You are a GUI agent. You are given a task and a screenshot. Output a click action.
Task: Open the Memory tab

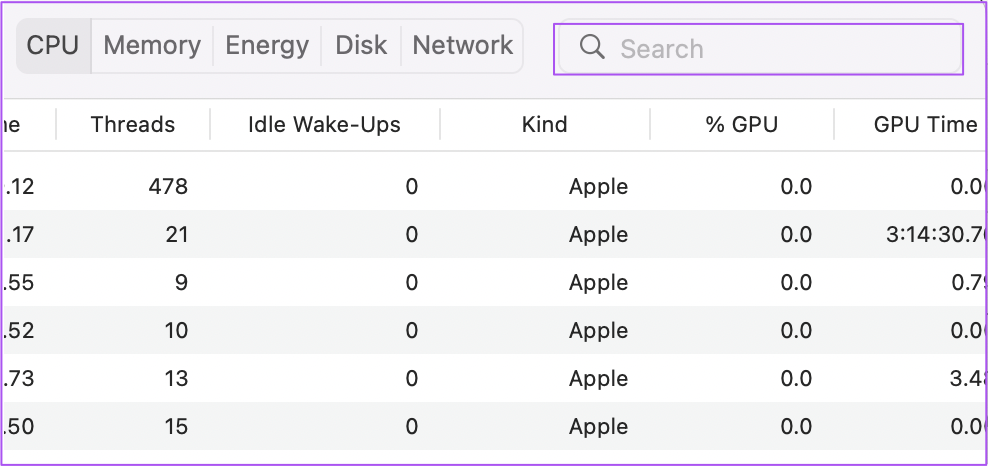click(x=152, y=46)
